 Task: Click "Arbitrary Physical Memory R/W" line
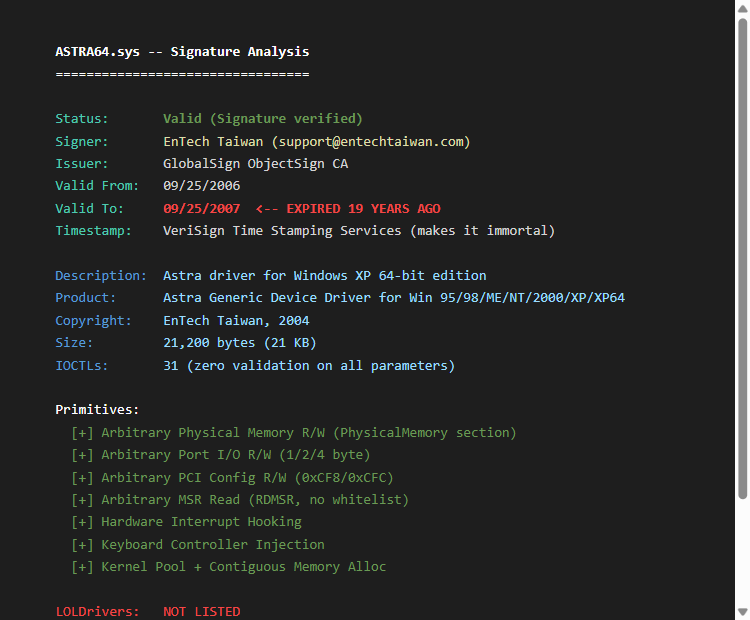pos(294,432)
